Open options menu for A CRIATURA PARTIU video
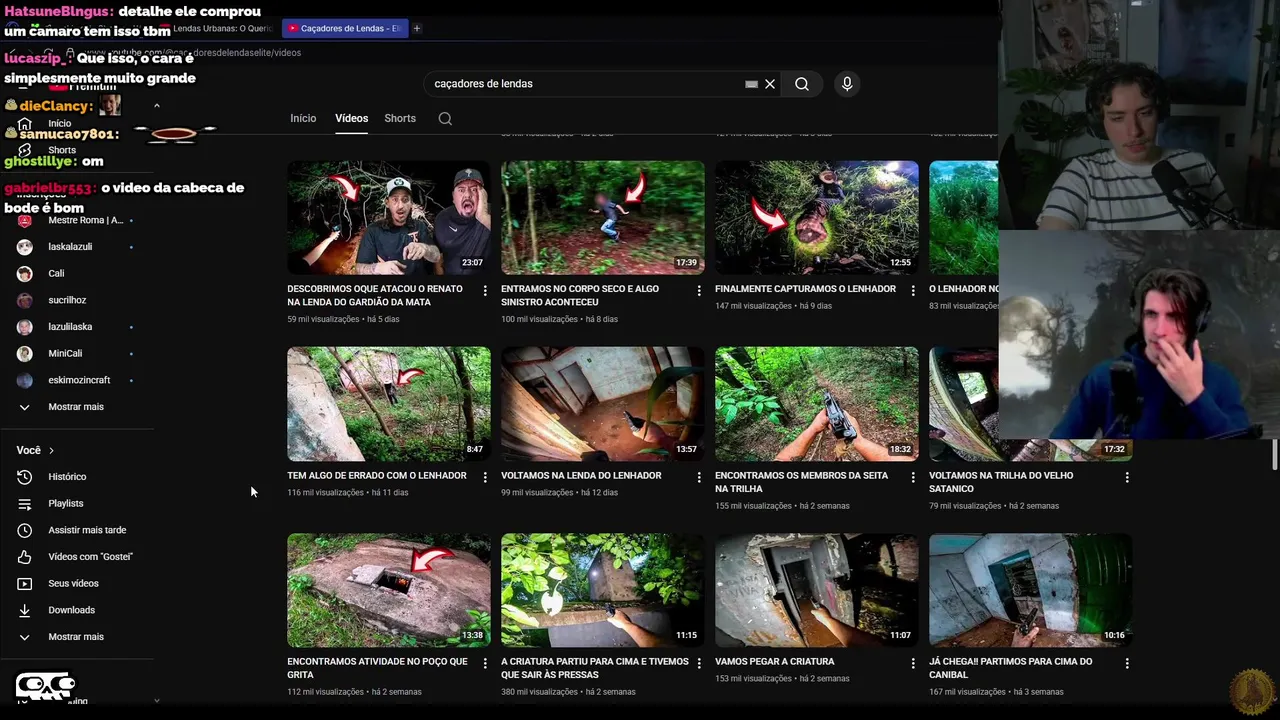 pos(699,663)
